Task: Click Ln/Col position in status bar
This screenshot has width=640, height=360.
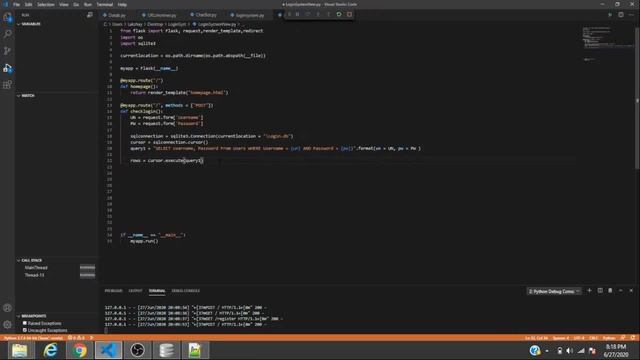Action: pos(536,338)
